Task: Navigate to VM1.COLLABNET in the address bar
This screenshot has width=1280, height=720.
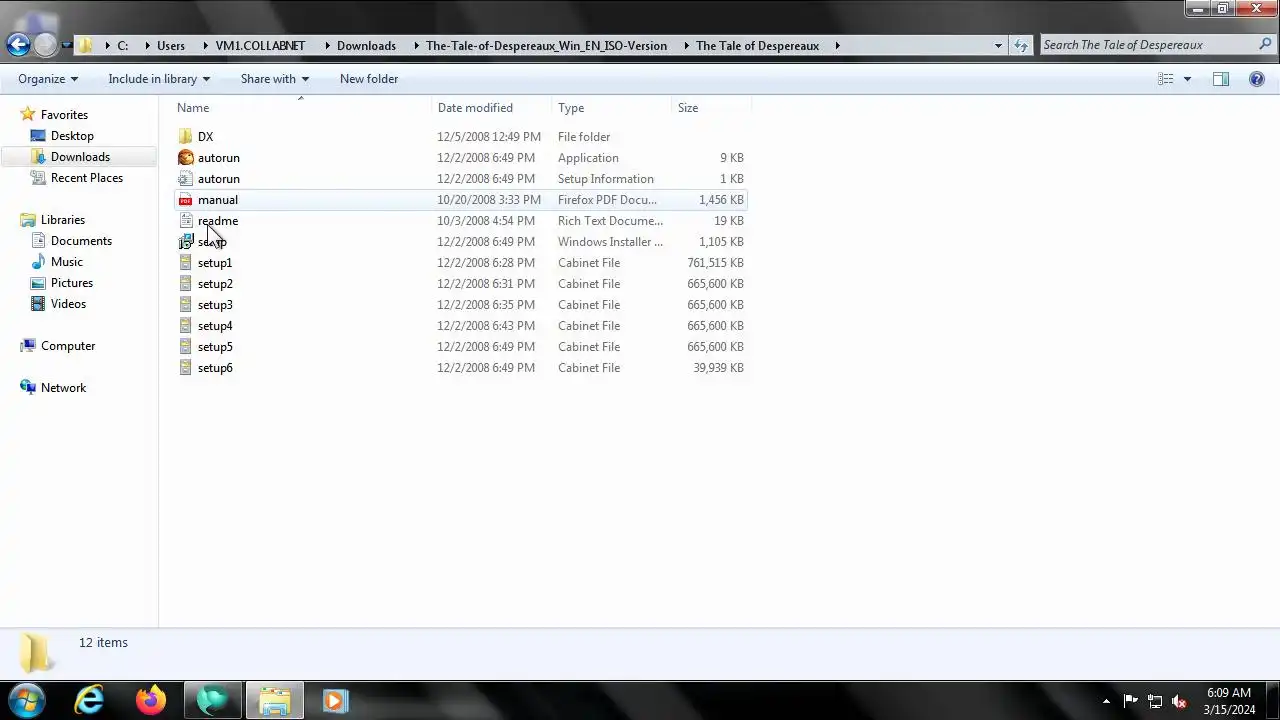Action: click(x=260, y=46)
